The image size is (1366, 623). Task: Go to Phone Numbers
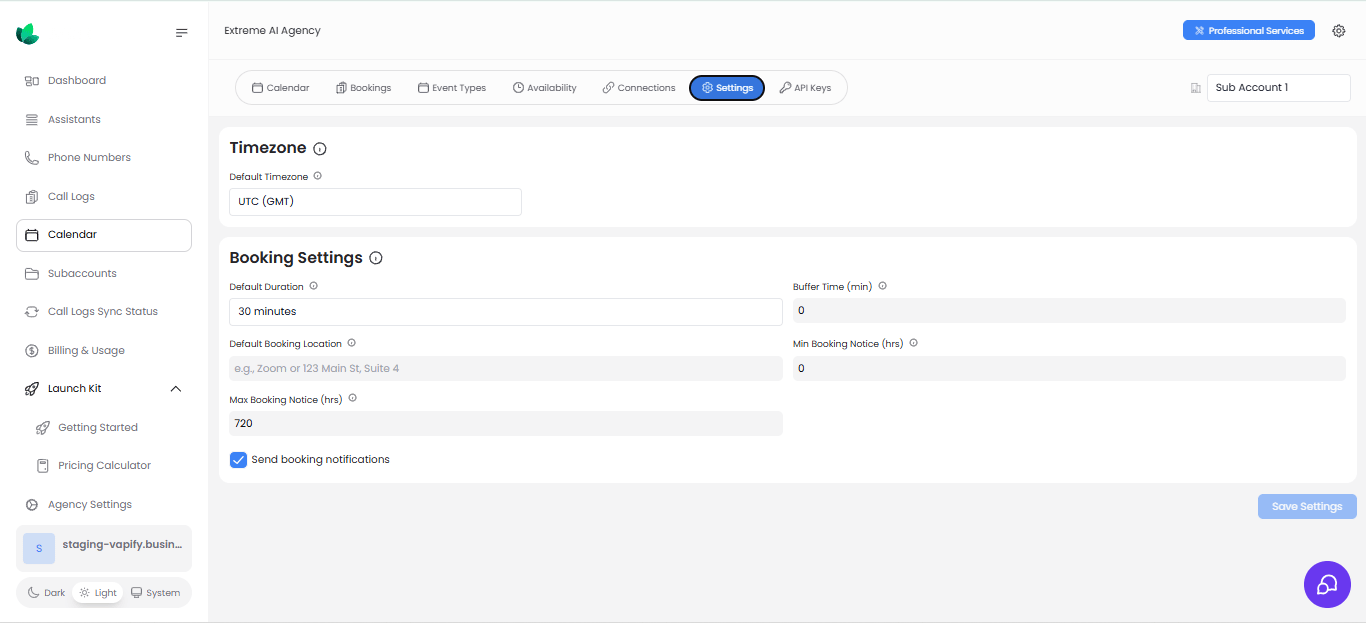[x=104, y=158]
